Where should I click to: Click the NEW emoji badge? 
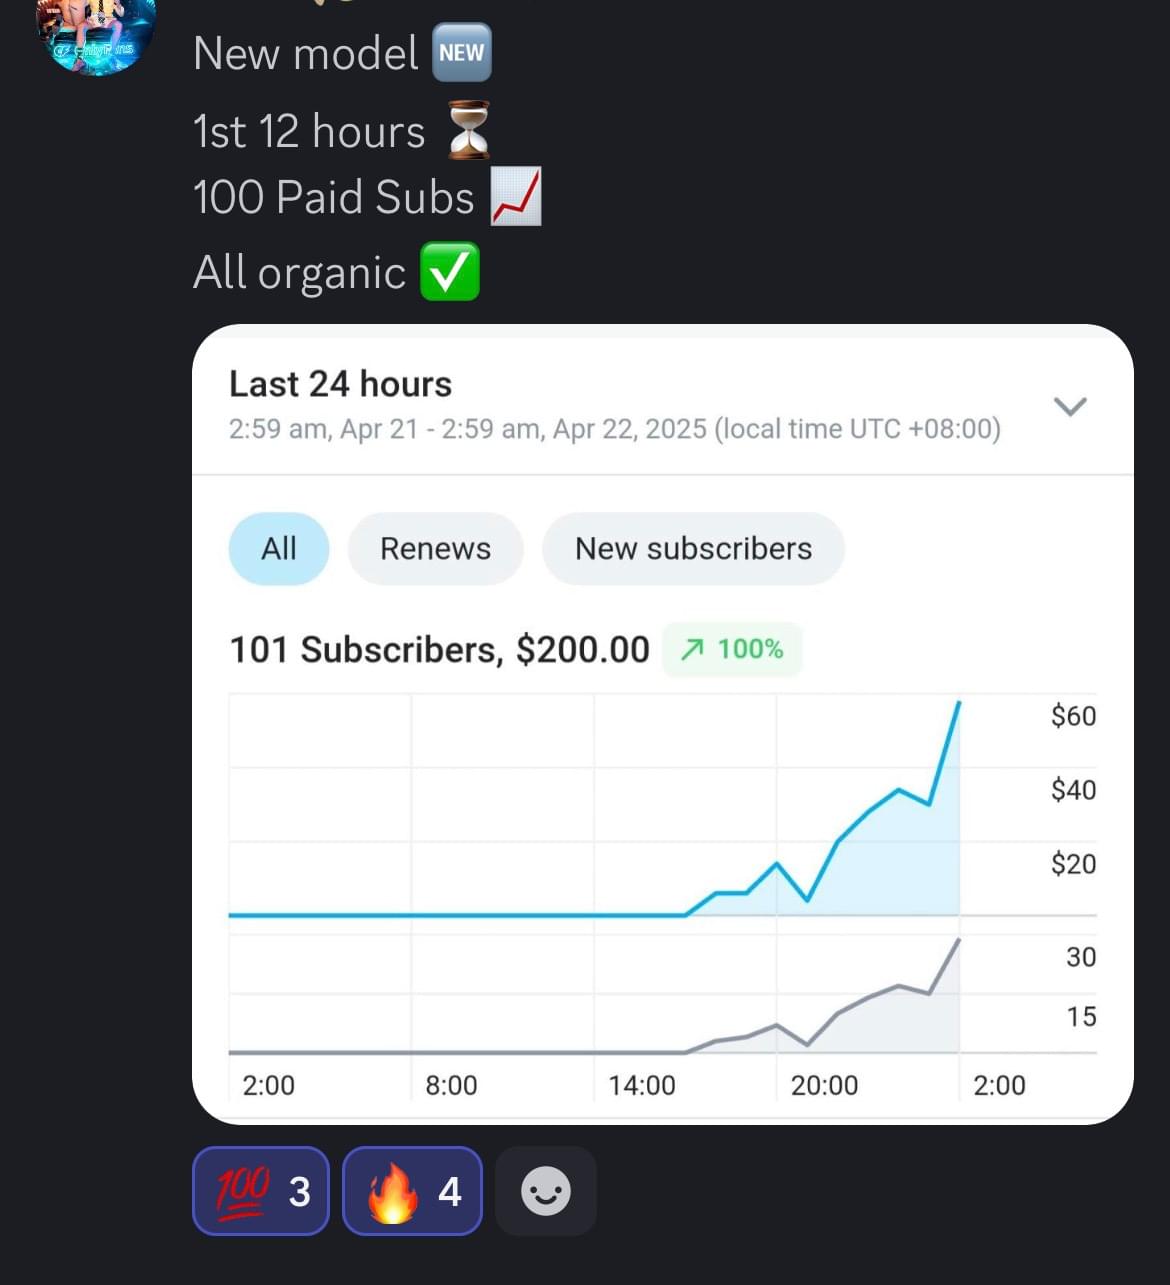coord(461,53)
